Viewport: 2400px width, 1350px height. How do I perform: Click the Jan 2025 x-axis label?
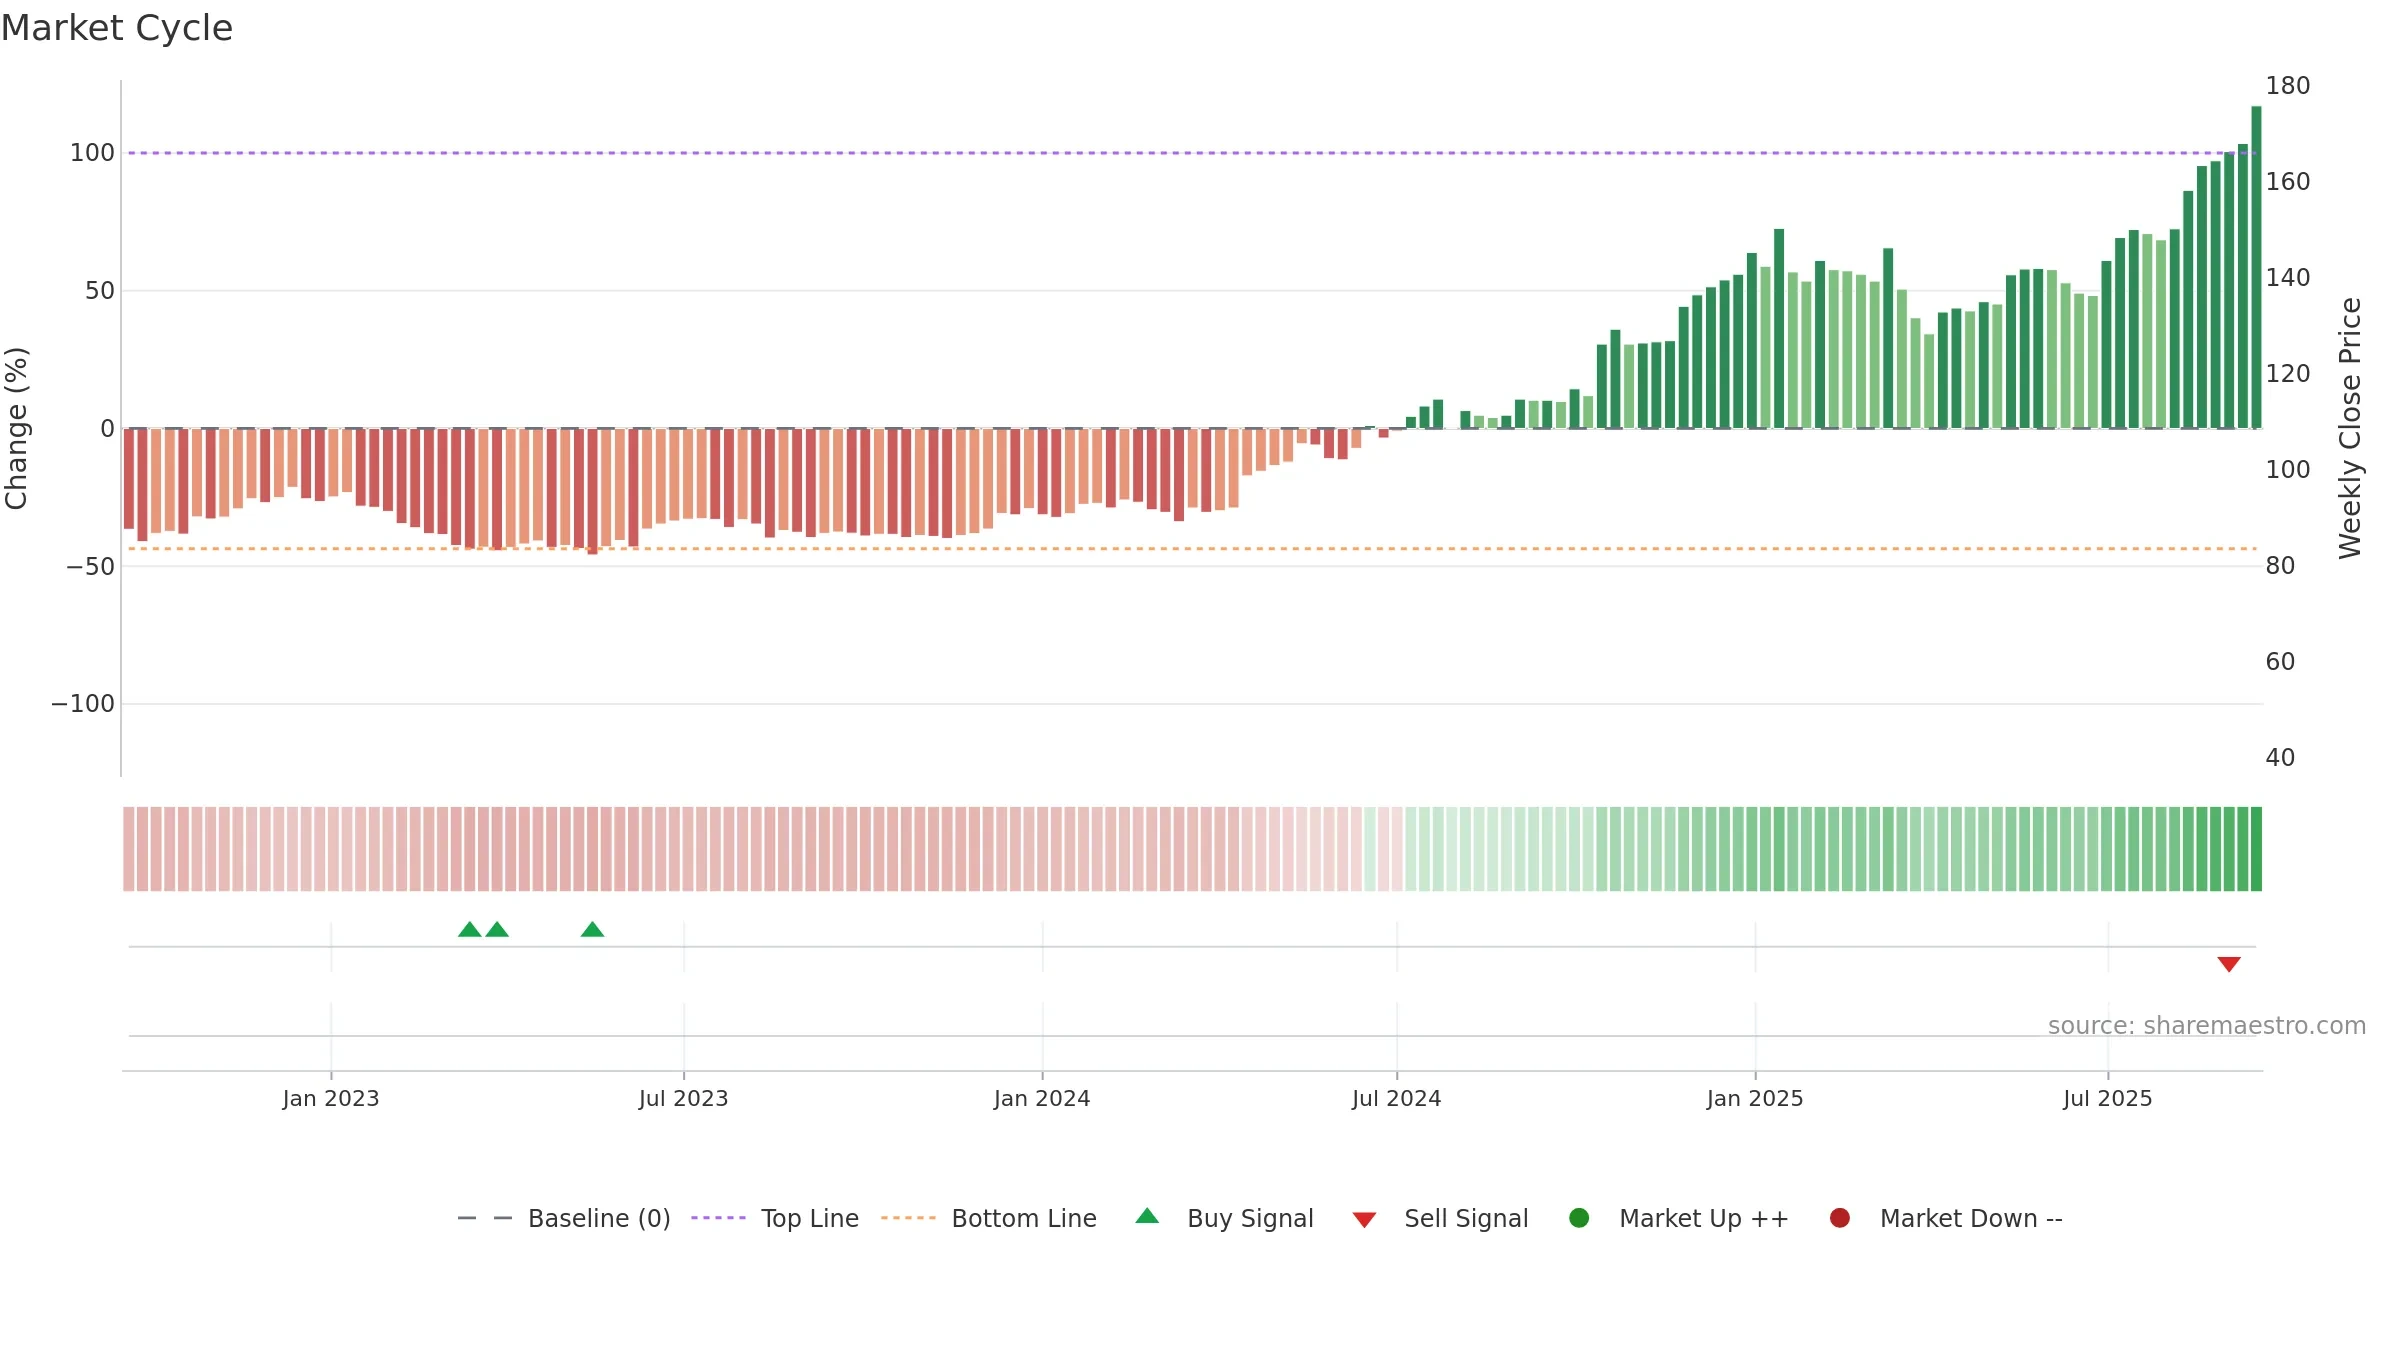(x=1755, y=1098)
